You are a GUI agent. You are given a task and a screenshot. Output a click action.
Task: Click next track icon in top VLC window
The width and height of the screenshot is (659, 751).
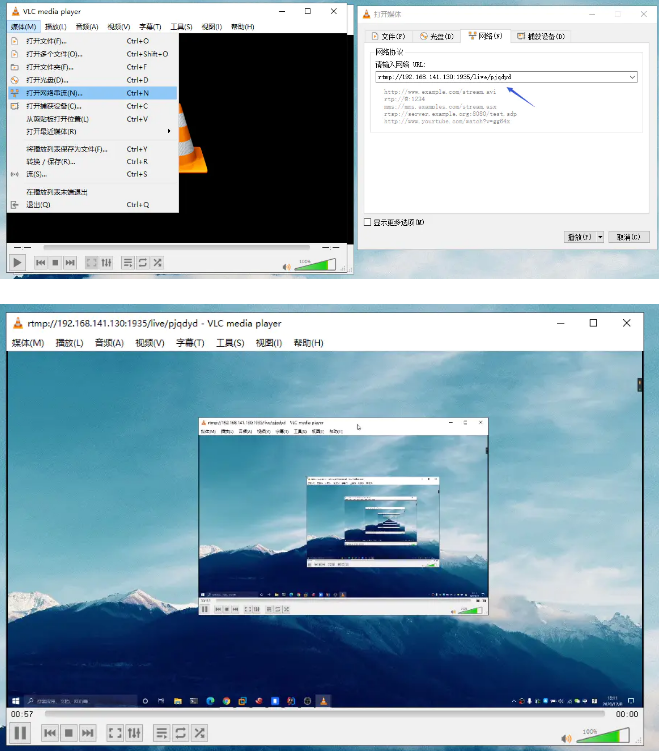pos(70,262)
